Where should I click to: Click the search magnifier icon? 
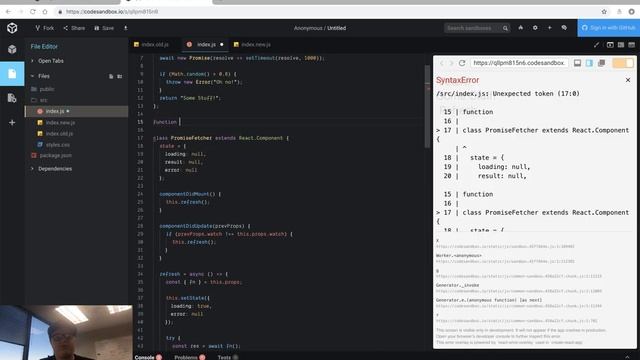505,28
